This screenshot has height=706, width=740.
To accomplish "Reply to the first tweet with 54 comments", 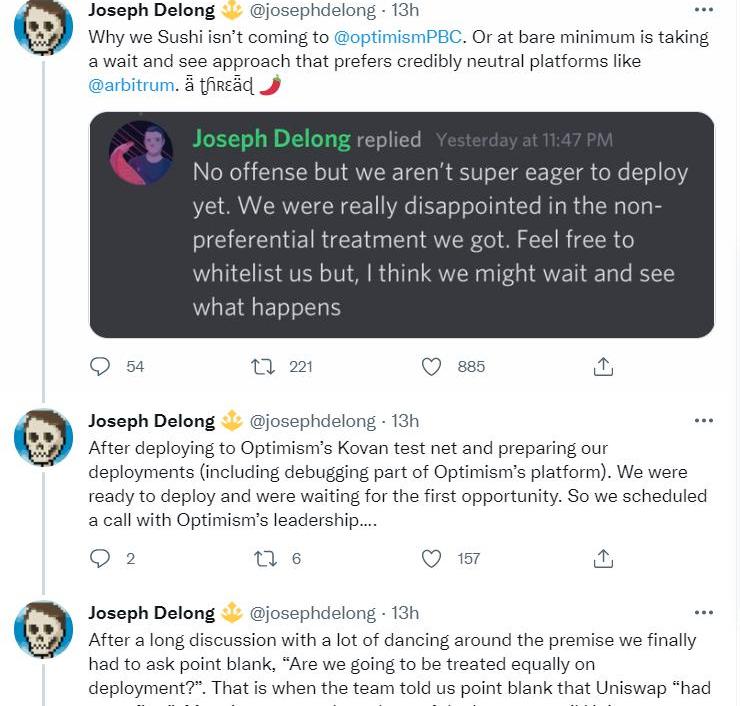I will pyautogui.click(x=100, y=366).
